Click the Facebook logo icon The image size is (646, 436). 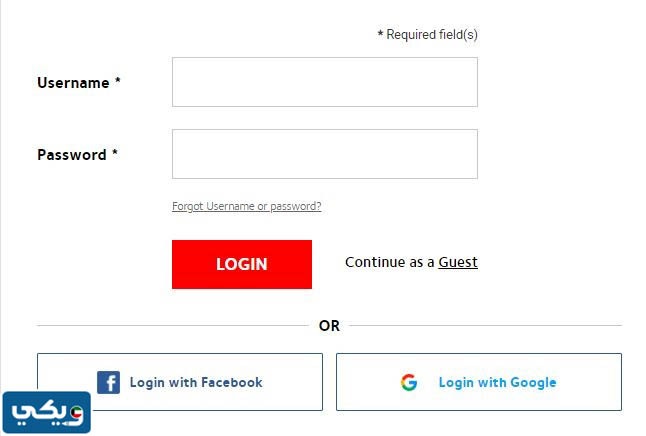pos(108,382)
